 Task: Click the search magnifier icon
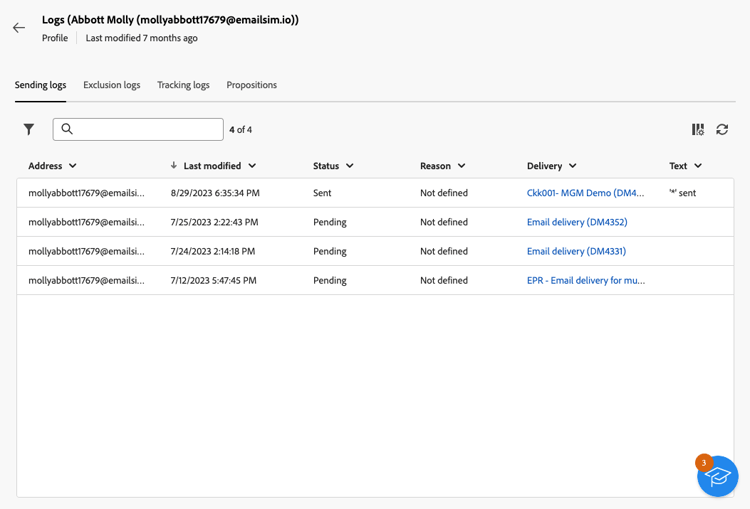(x=67, y=129)
